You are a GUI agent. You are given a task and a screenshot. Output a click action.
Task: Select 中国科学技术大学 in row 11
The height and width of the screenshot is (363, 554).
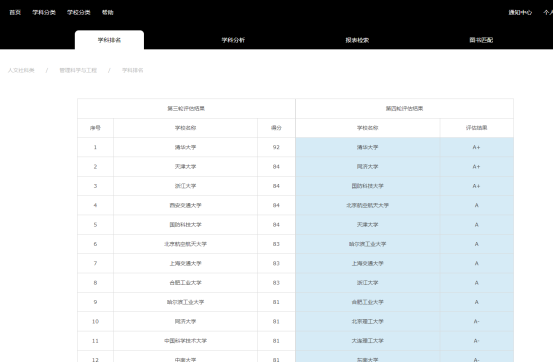(185, 341)
